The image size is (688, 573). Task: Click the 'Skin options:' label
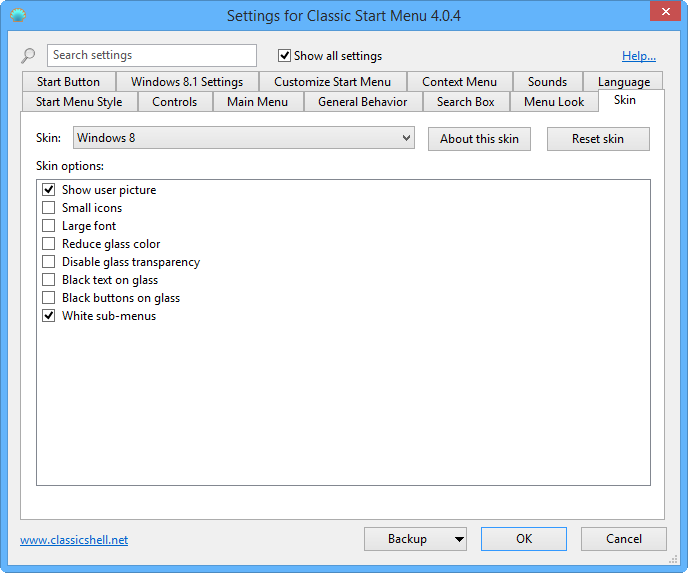70,166
